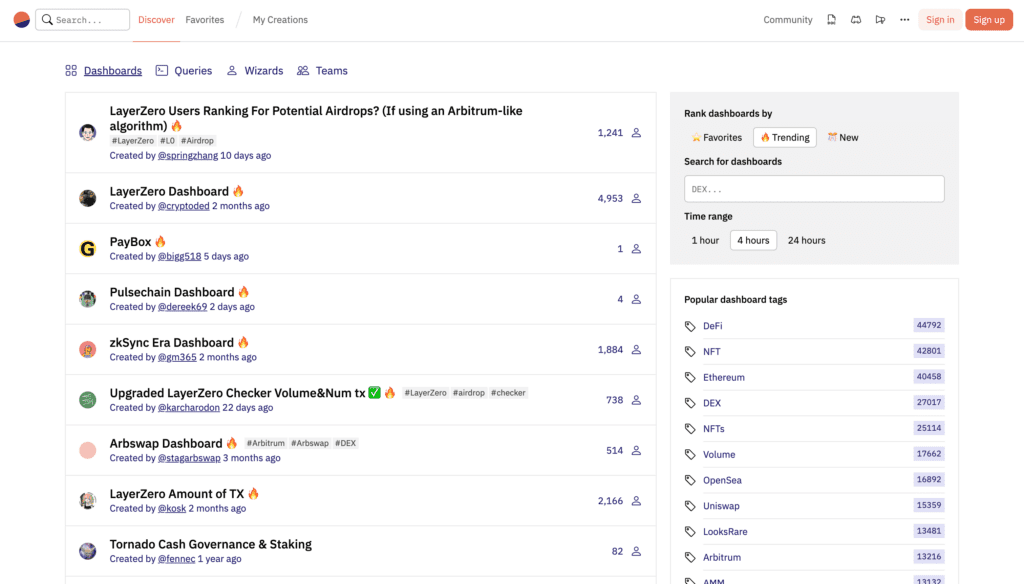
Task: Click the springzhang avatar
Action: (x=88, y=133)
